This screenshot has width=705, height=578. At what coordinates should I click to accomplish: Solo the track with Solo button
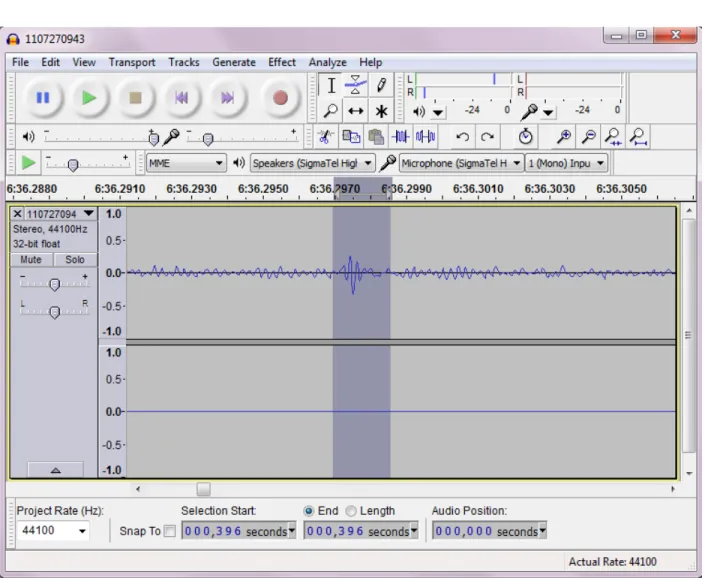click(x=75, y=259)
